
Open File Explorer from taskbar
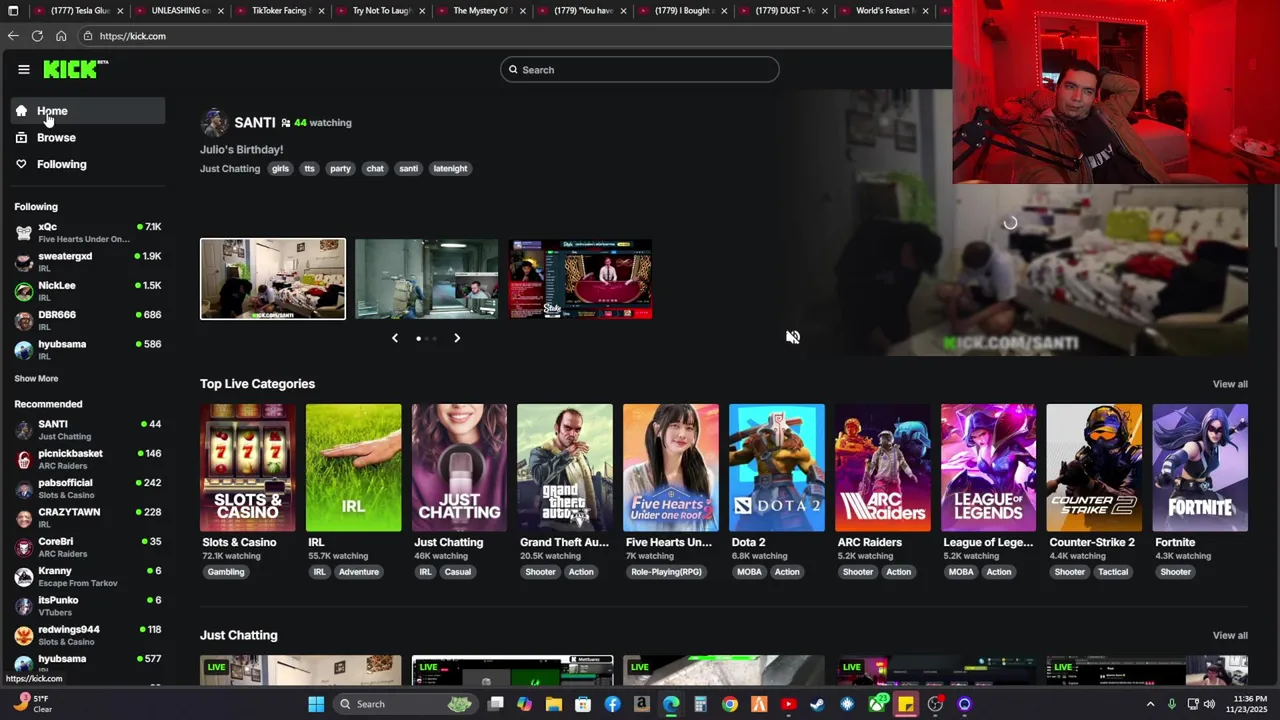[554, 704]
